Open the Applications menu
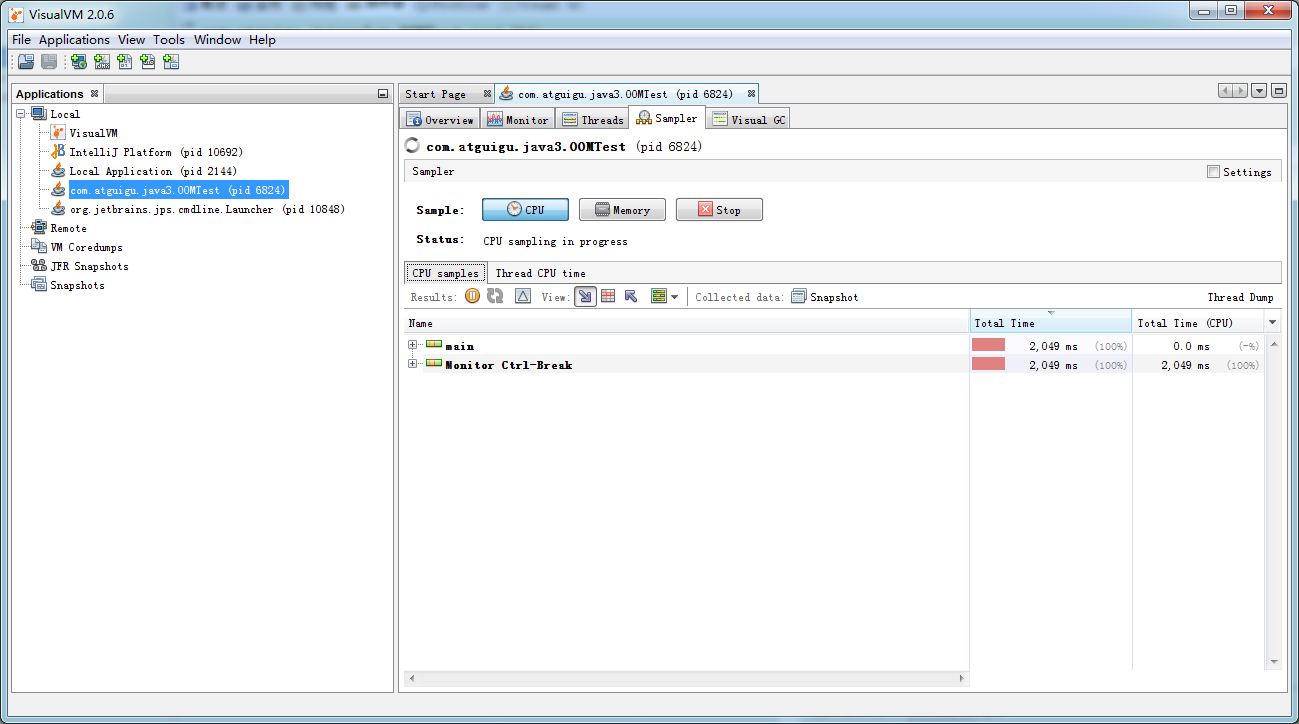Screen dimensions: 1299x724 (x=74, y=40)
